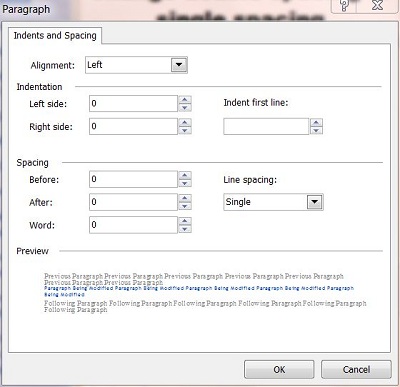
Task: Dismiss the dialog with the Cancel button
Action: (356, 369)
